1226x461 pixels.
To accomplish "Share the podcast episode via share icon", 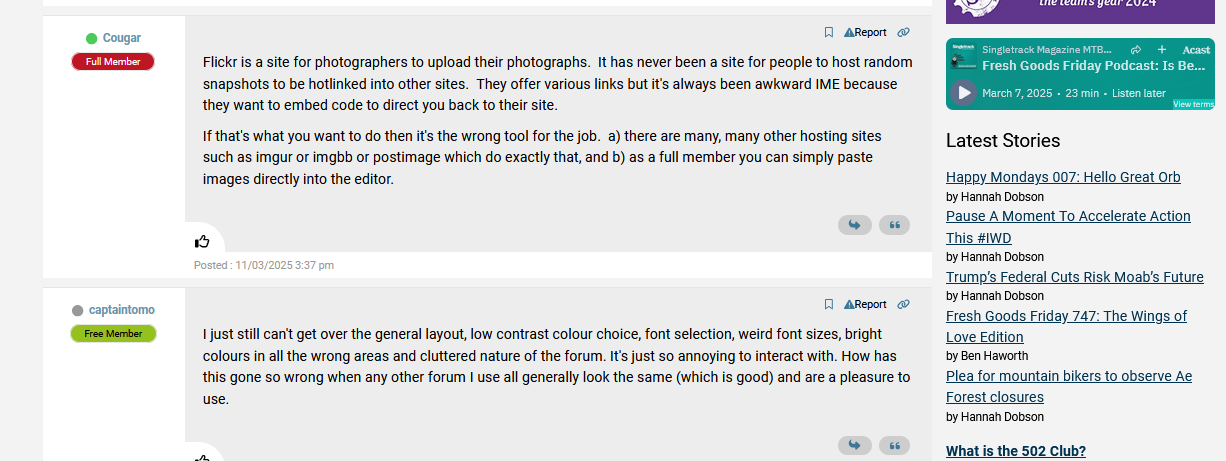I will pyautogui.click(x=1136, y=49).
